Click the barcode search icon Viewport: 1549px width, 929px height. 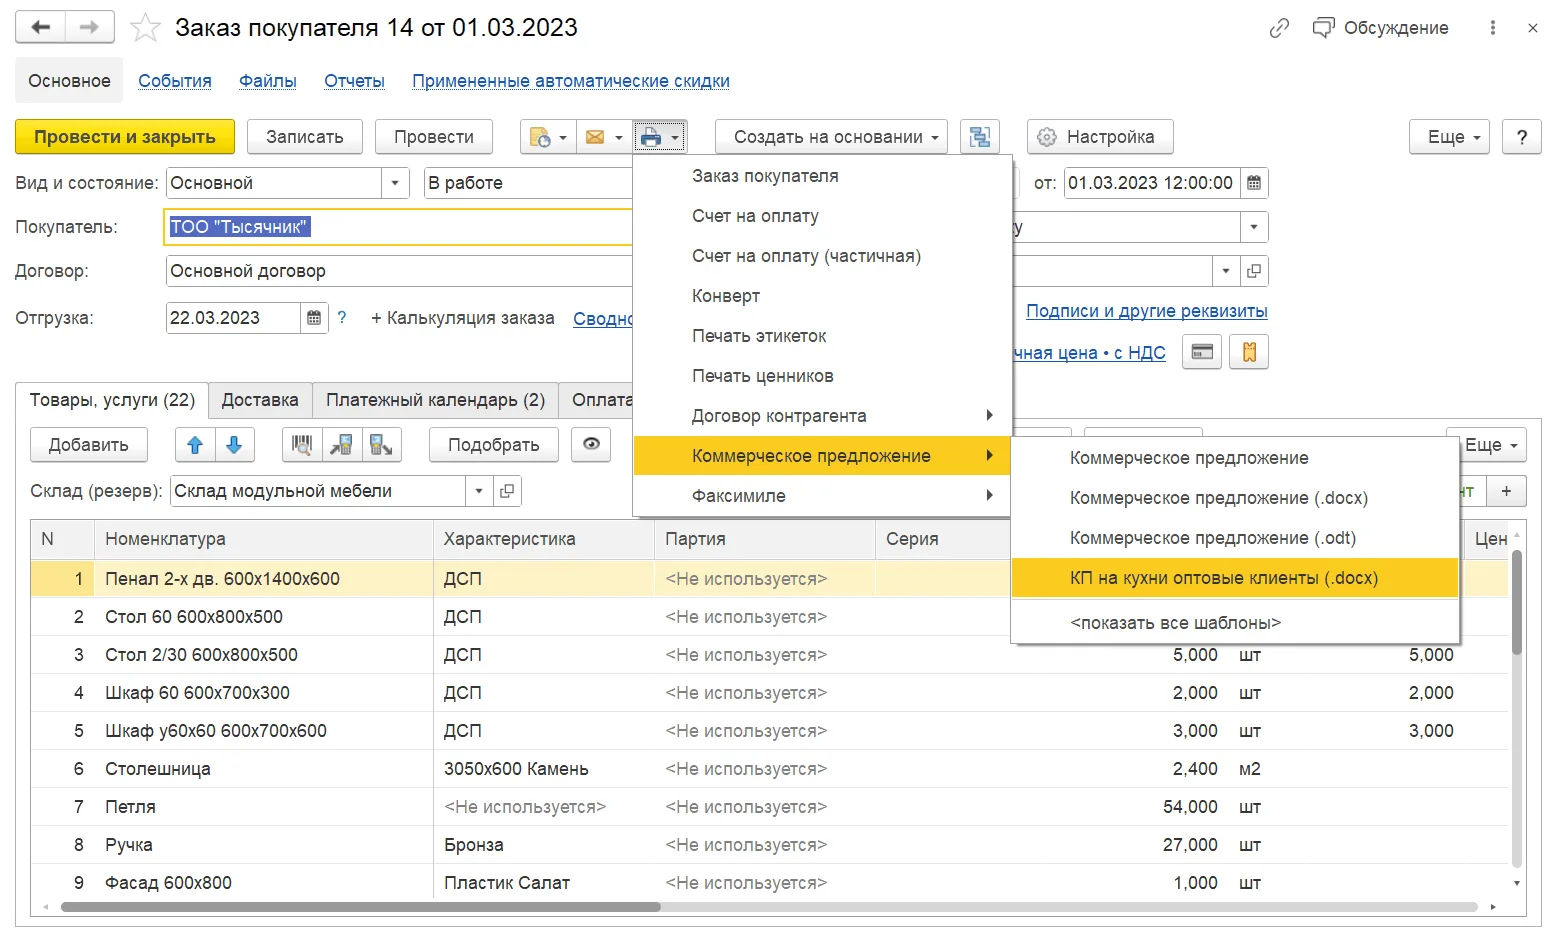coord(302,445)
